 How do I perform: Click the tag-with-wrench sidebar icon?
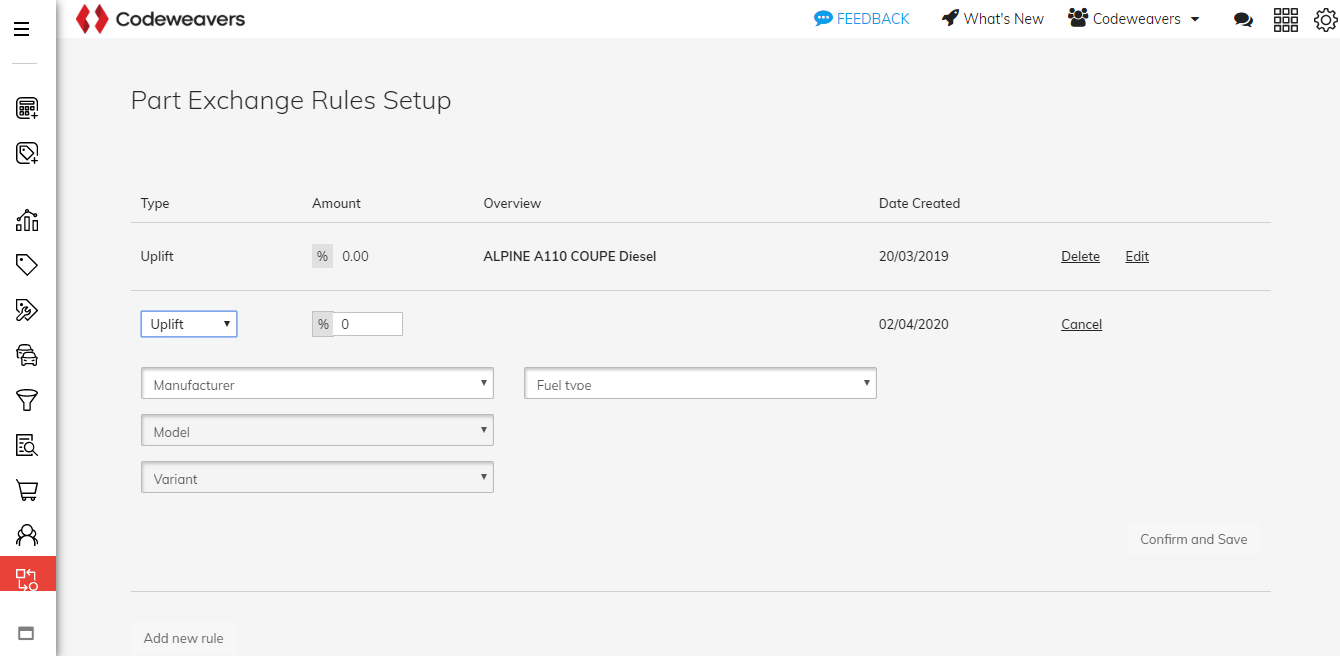click(x=27, y=310)
